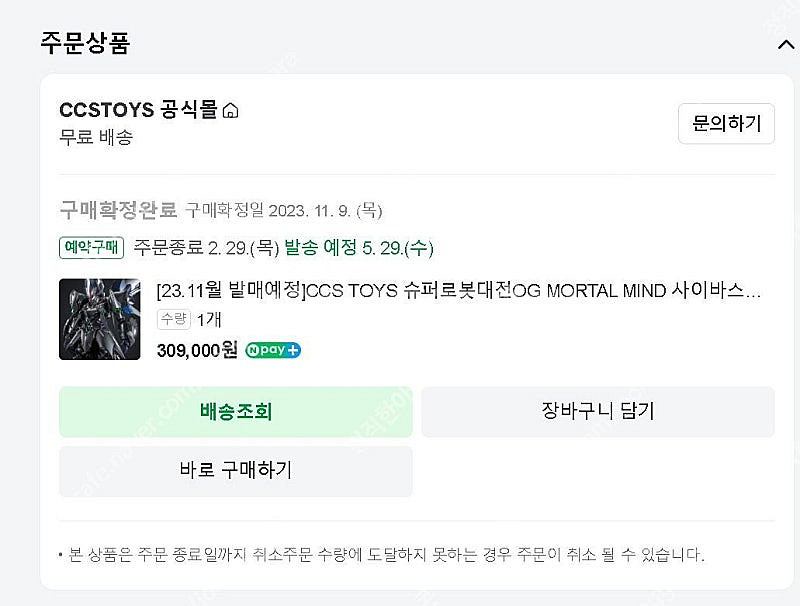Visit the CCSTOYS 공식몰 store name
This screenshot has height=606, width=800.
(x=138, y=110)
